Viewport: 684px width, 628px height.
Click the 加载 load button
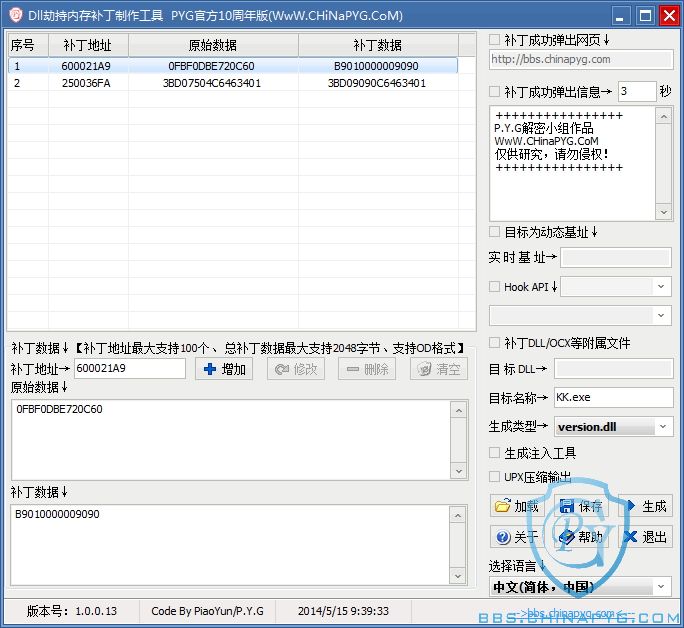tap(517, 506)
